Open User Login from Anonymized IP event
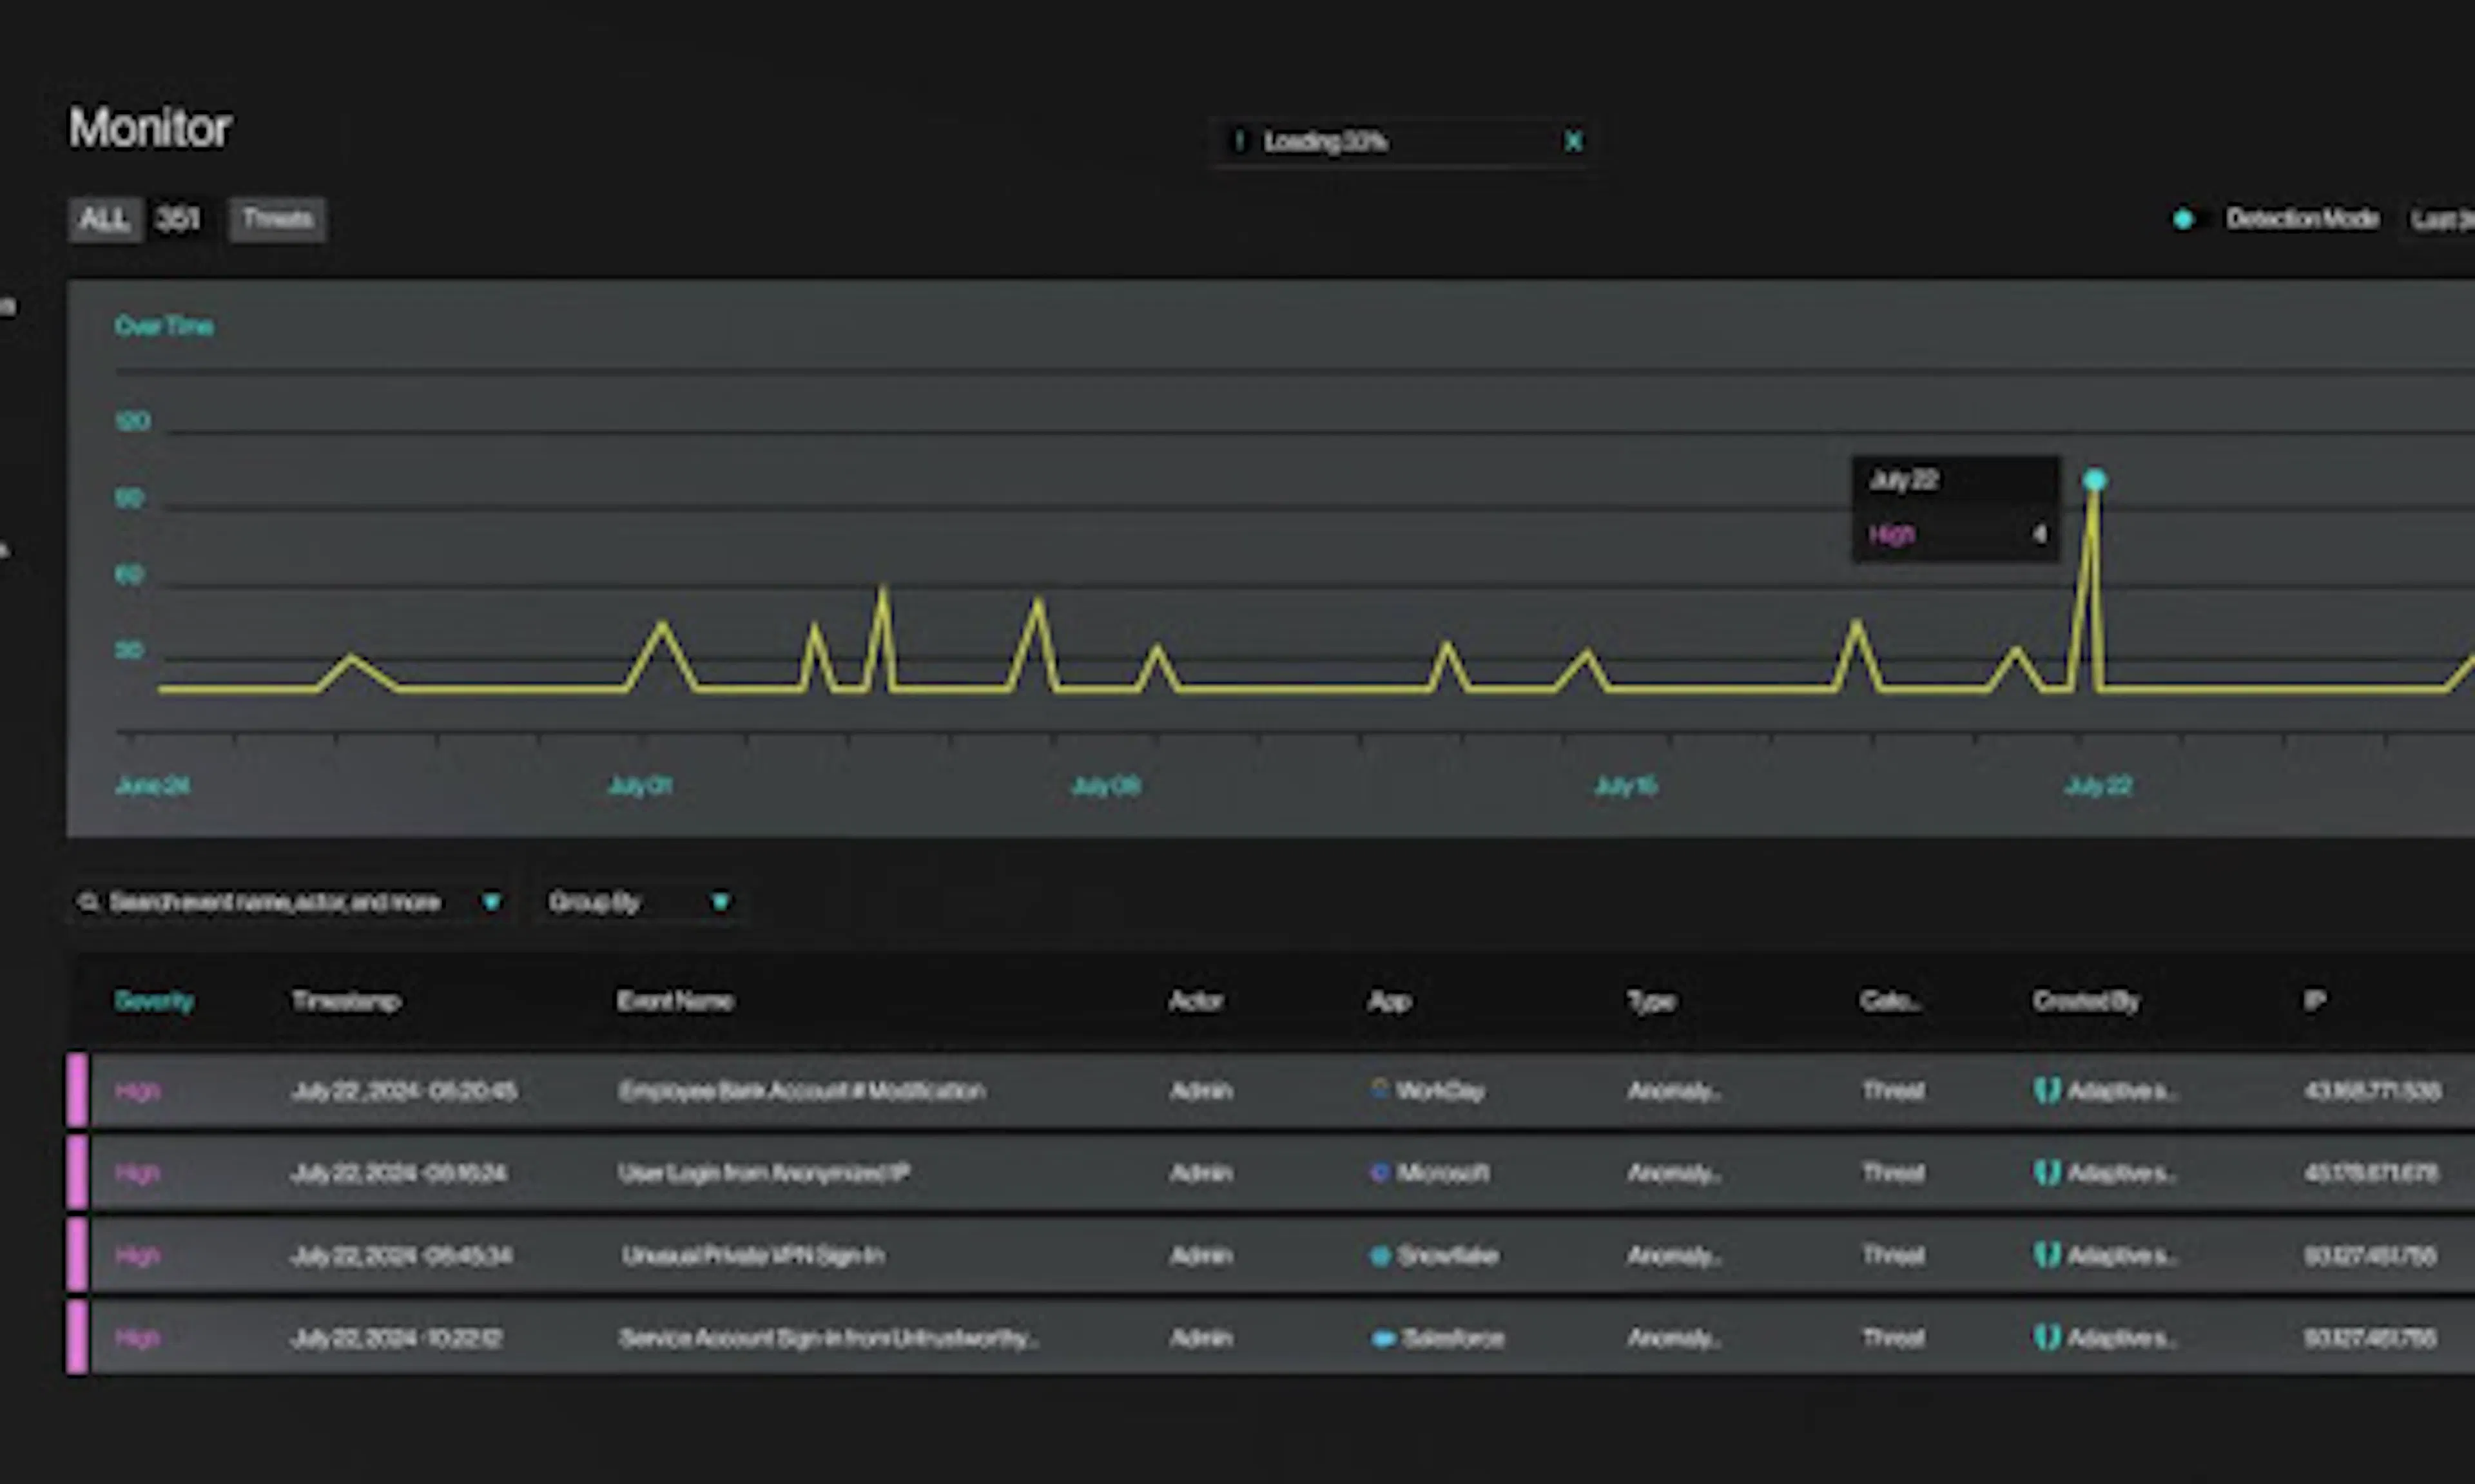 (x=764, y=1172)
